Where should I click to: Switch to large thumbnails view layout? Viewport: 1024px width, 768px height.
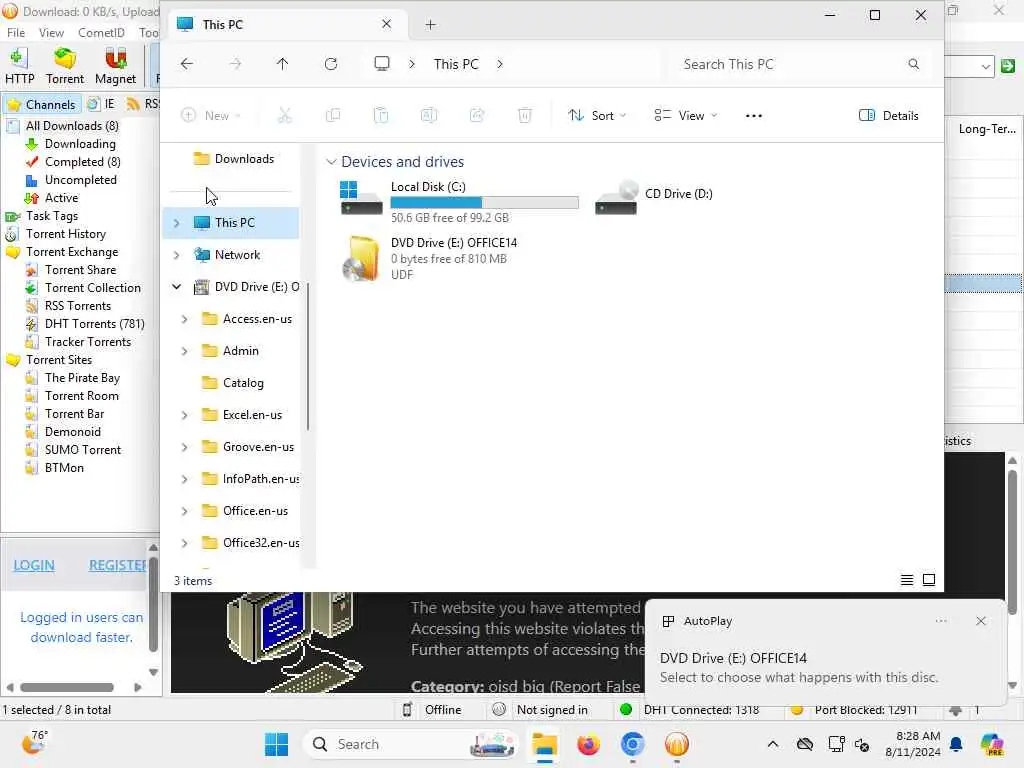929,580
